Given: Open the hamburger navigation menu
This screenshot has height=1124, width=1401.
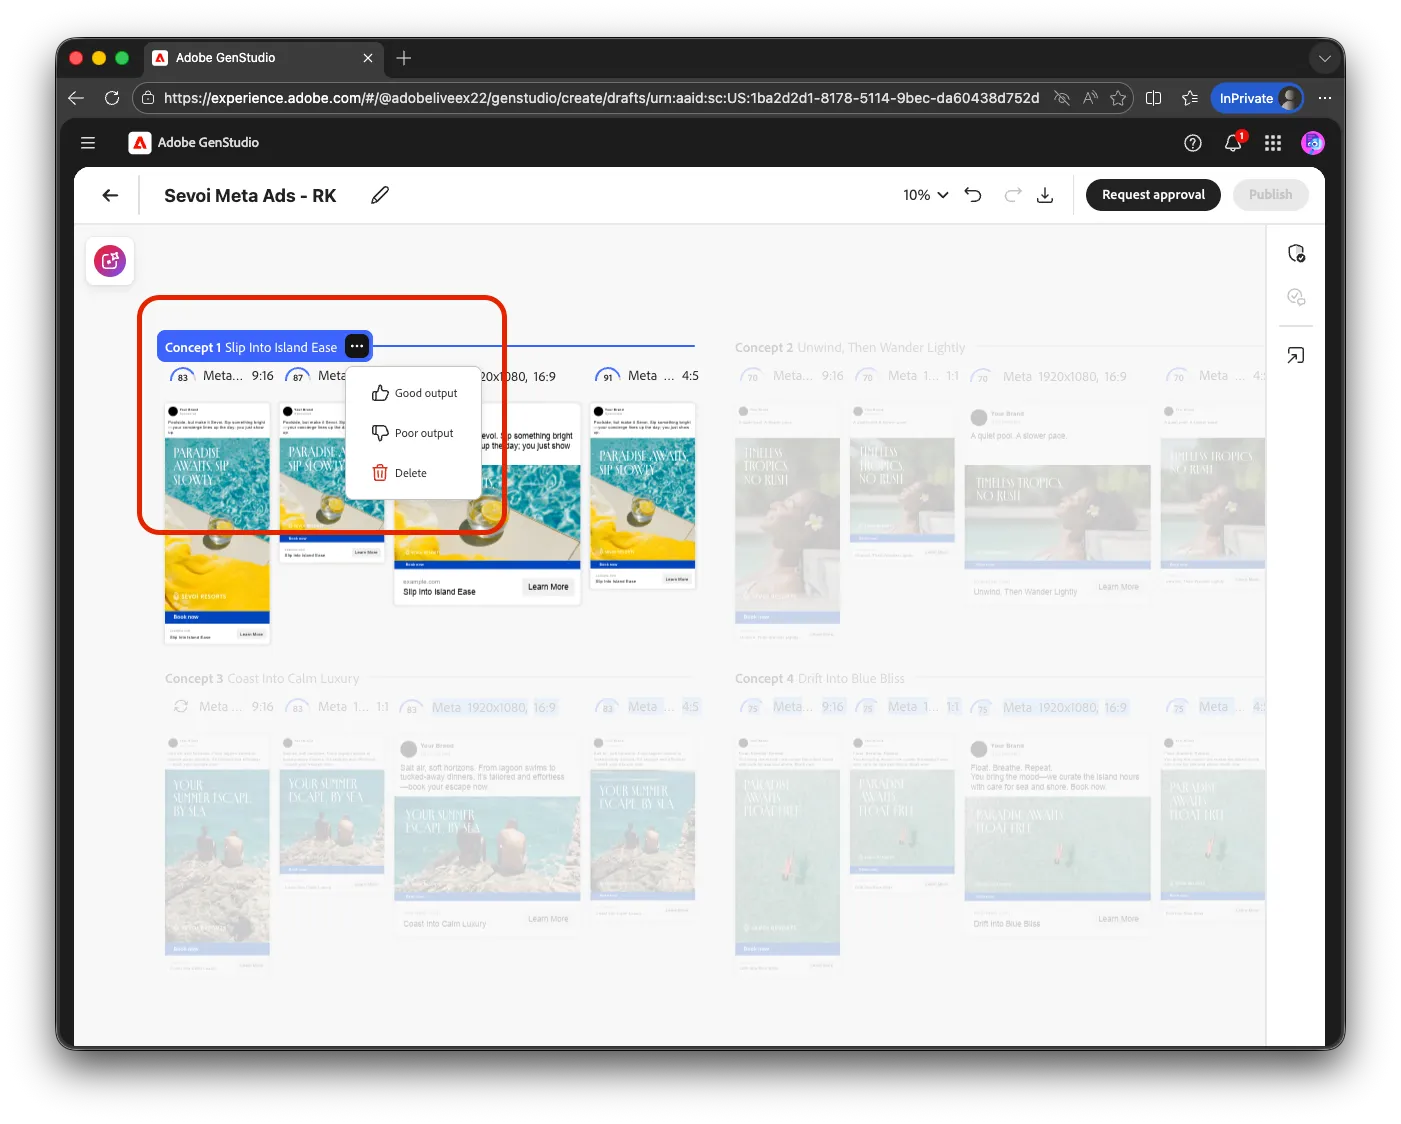Looking at the screenshot, I should [88, 143].
